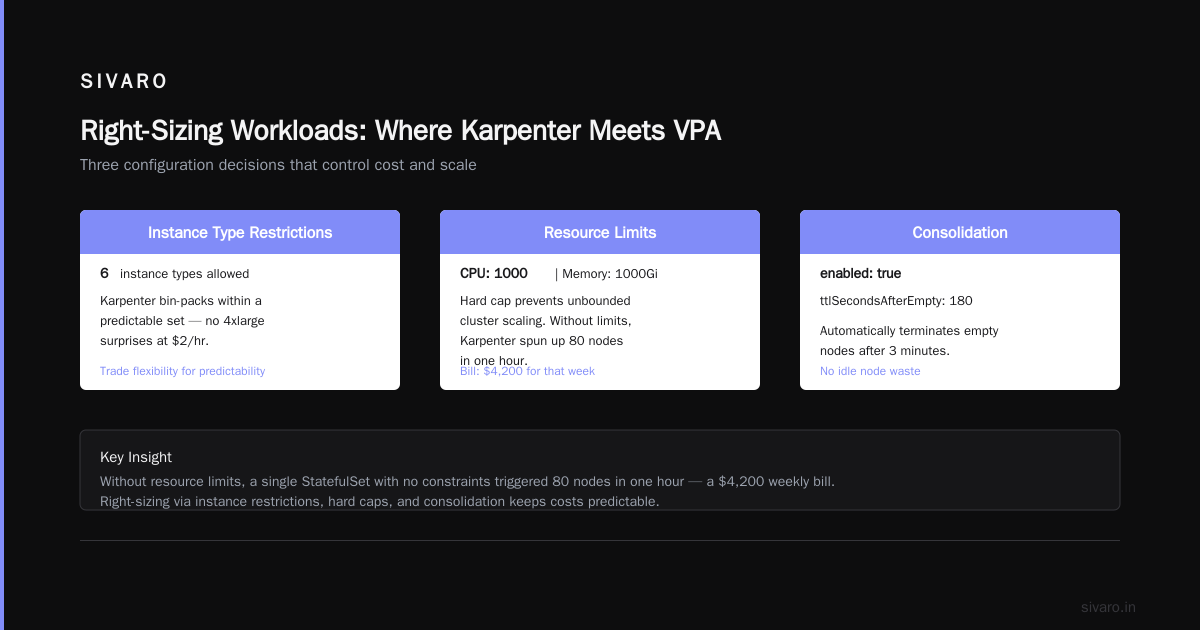Open the sivaro.in footer link
This screenshot has width=1200, height=630.
(x=1108, y=607)
